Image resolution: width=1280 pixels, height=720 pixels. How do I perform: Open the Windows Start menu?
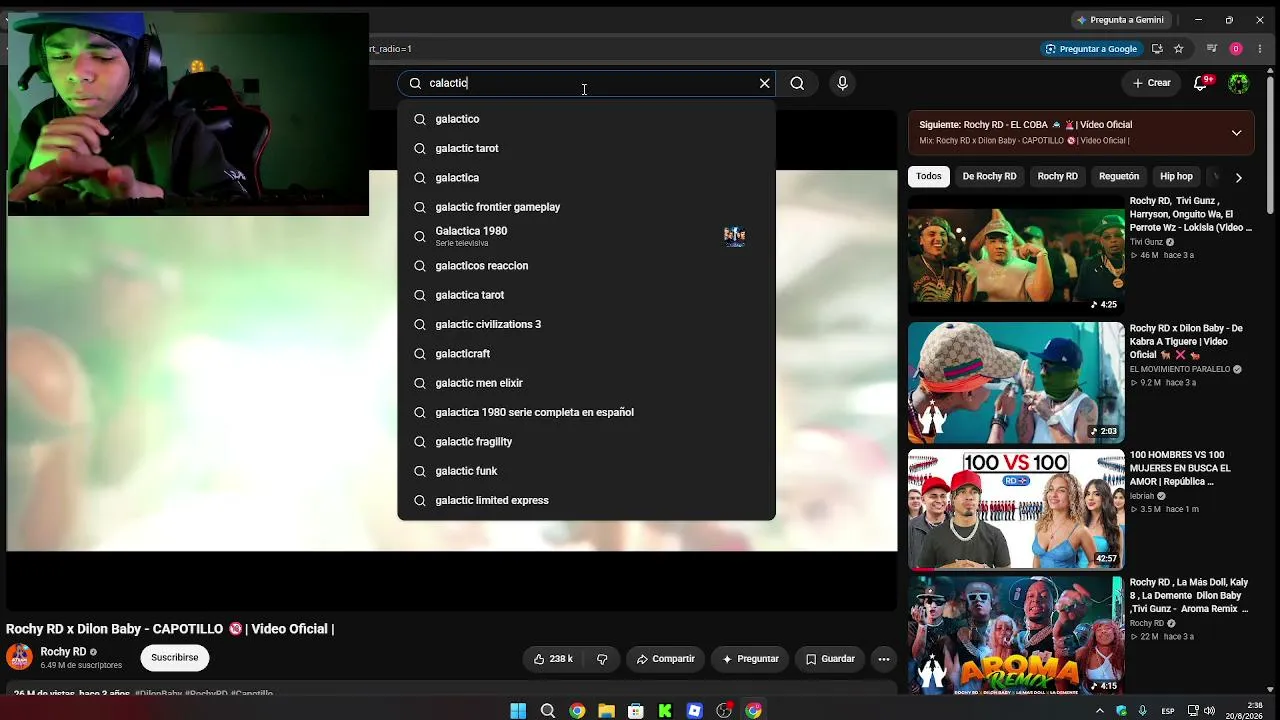[518, 711]
